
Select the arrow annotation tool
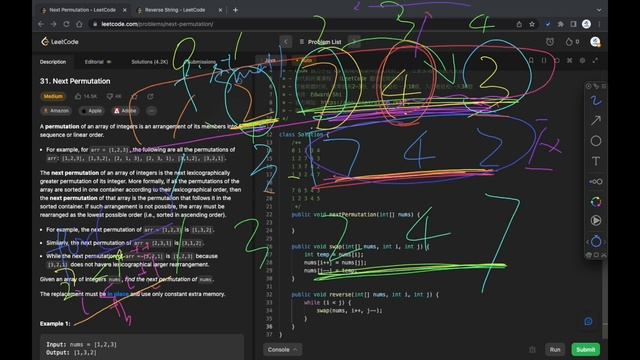pos(596,120)
